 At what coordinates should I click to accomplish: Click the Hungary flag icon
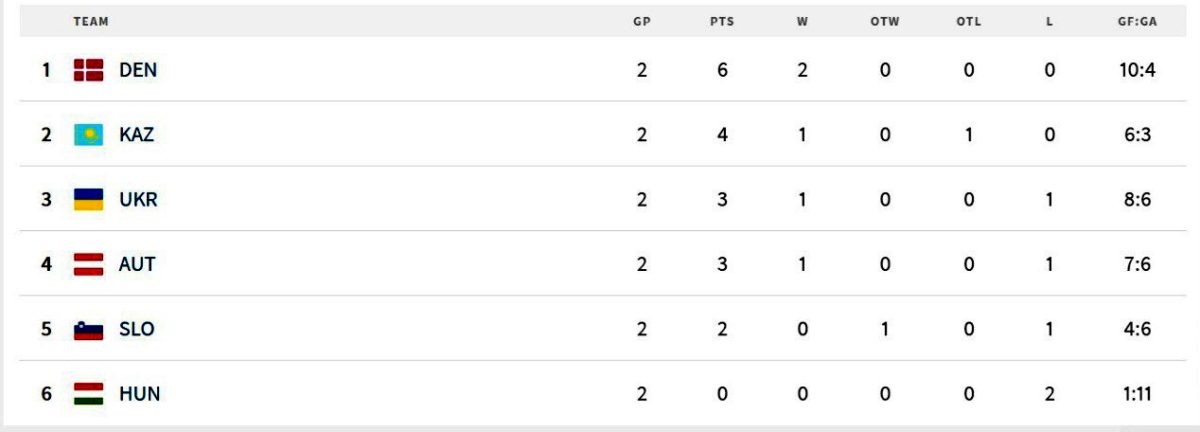tap(88, 394)
